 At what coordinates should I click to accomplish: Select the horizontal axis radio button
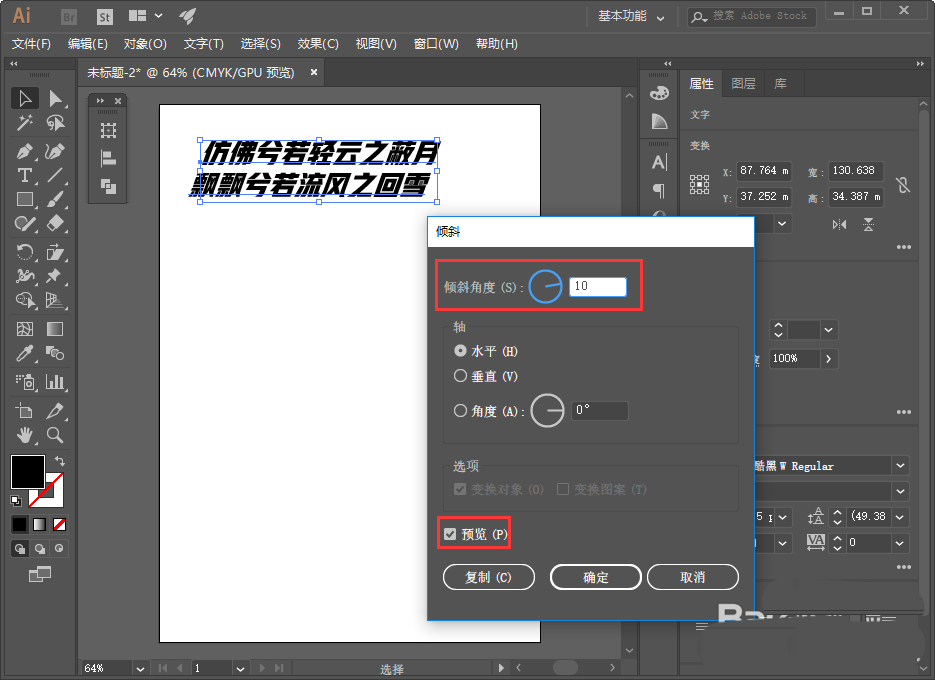click(x=460, y=351)
